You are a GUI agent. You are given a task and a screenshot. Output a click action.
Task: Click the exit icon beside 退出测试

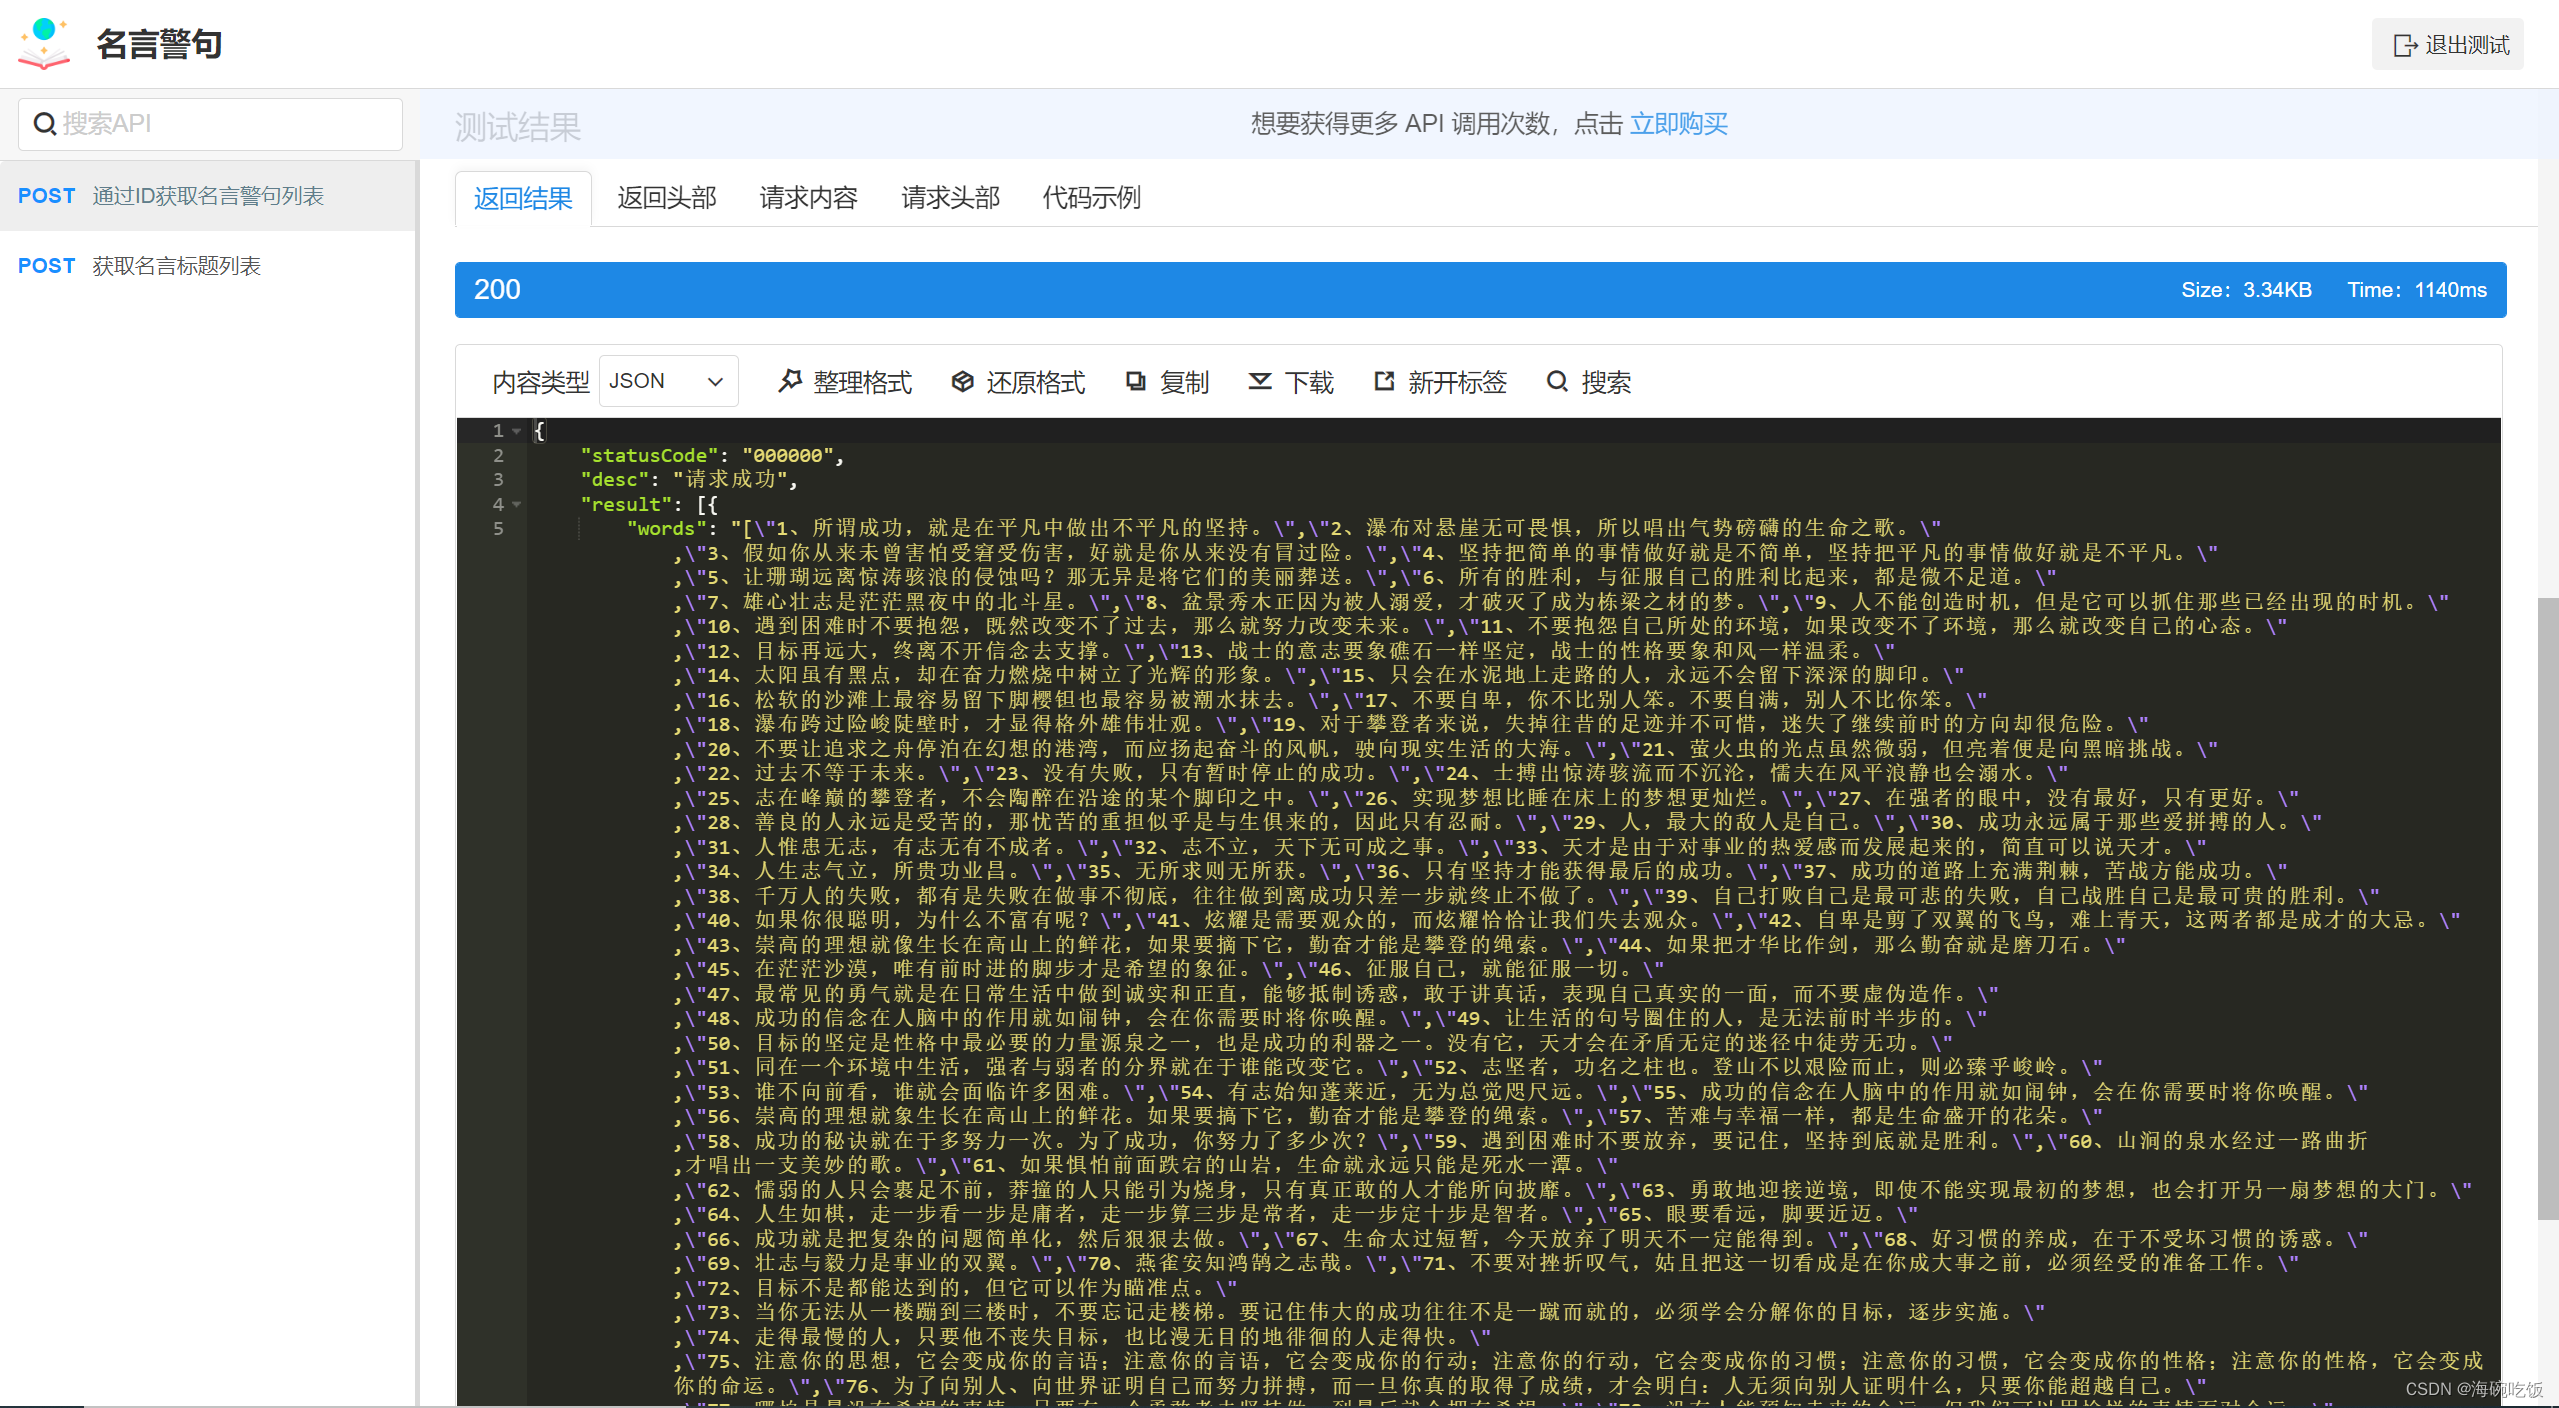tap(2404, 44)
